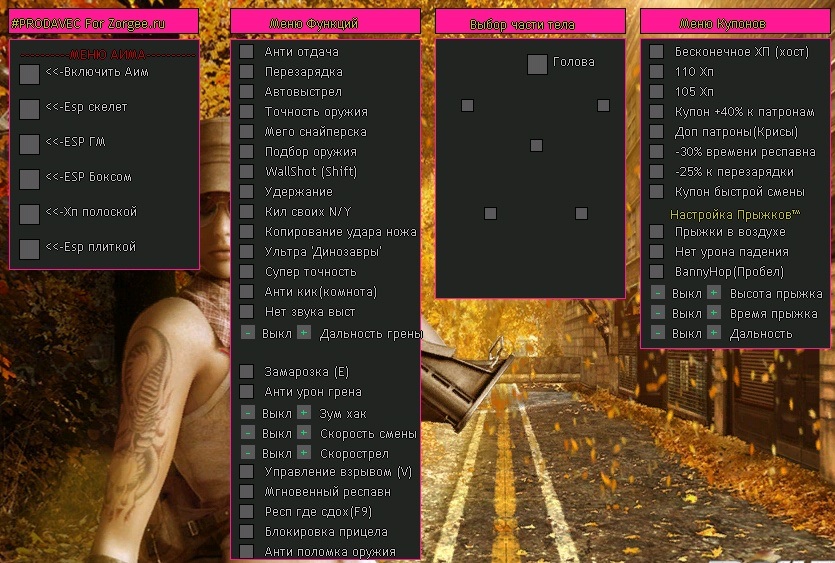Toggle 105 Хп checkbox
The height and width of the screenshot is (563, 835).
[657, 92]
